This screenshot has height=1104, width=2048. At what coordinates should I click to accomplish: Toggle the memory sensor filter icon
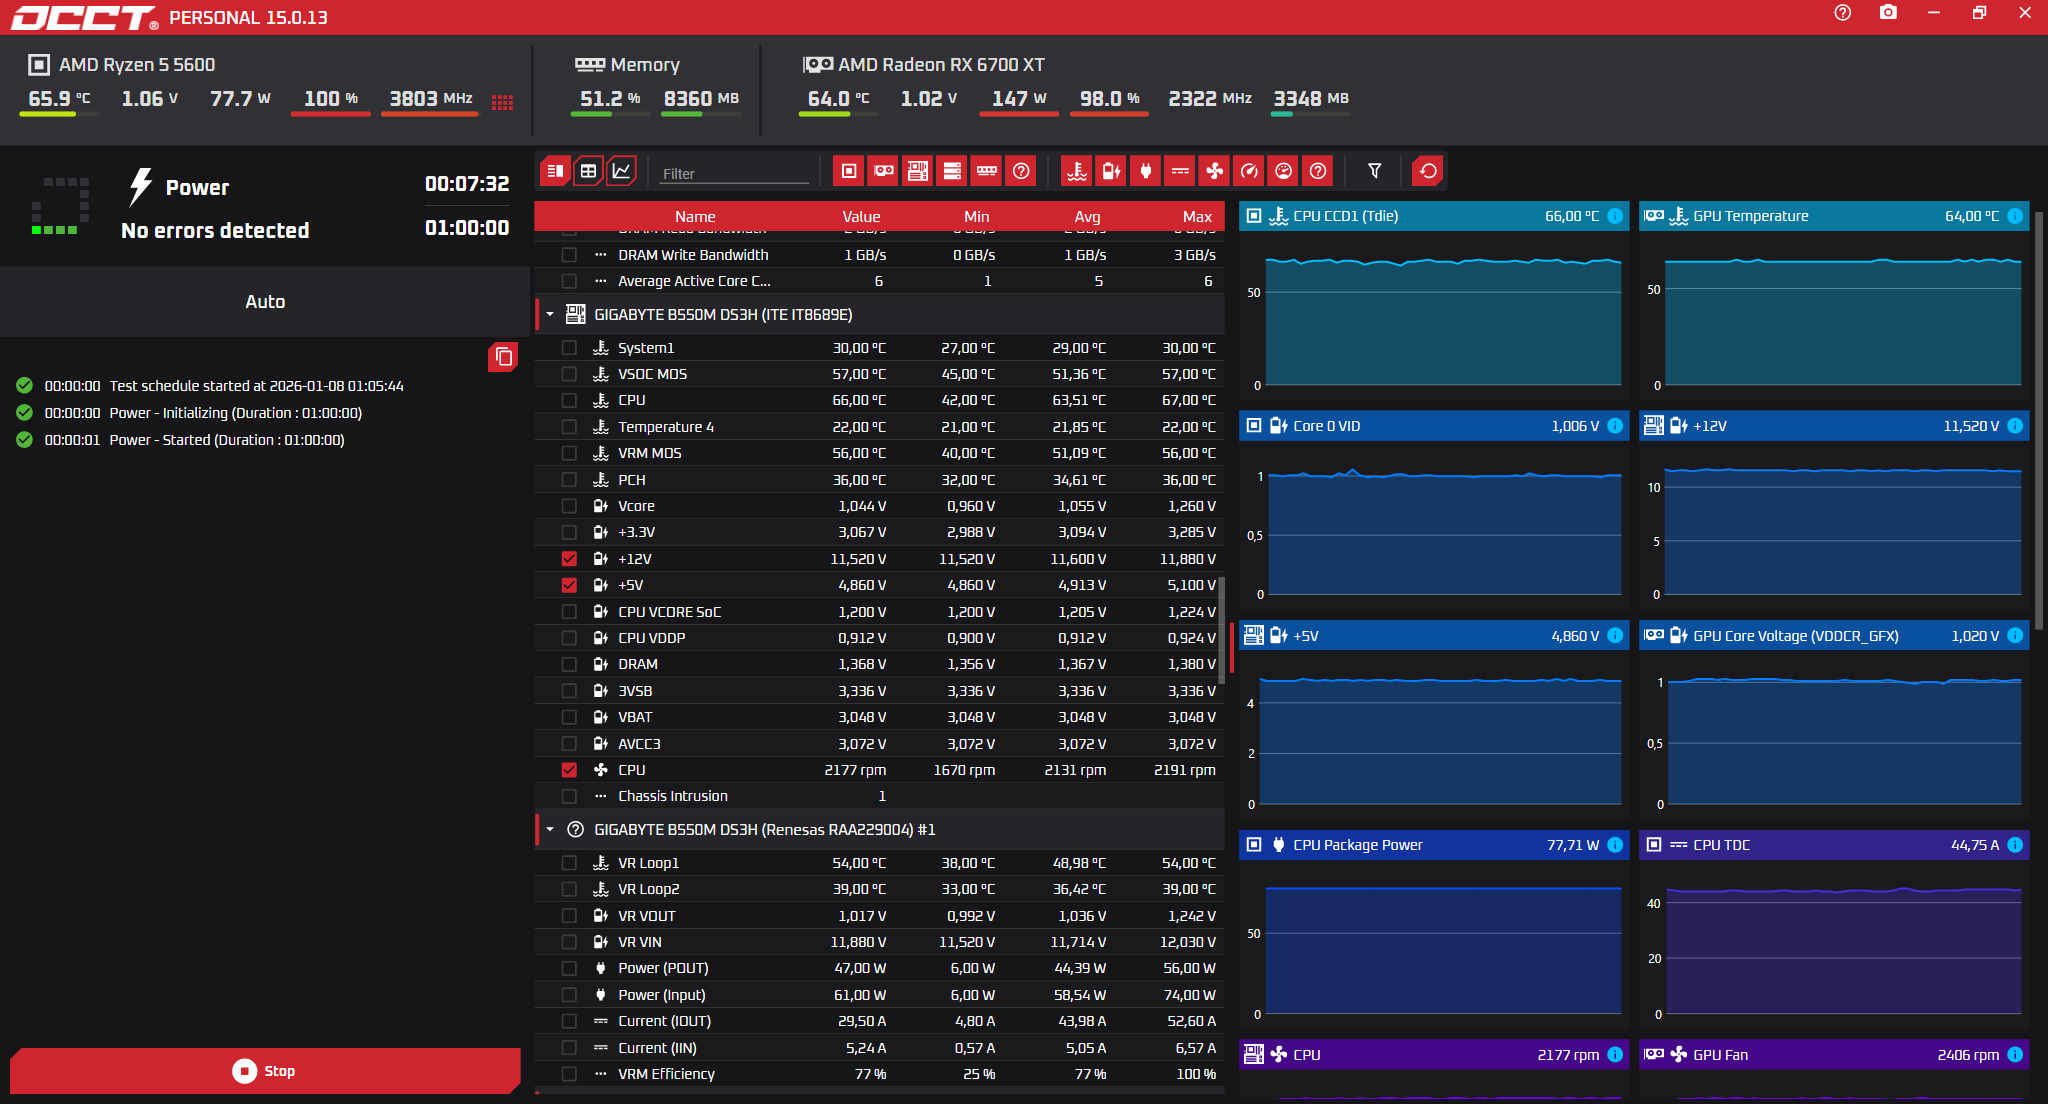click(x=987, y=171)
